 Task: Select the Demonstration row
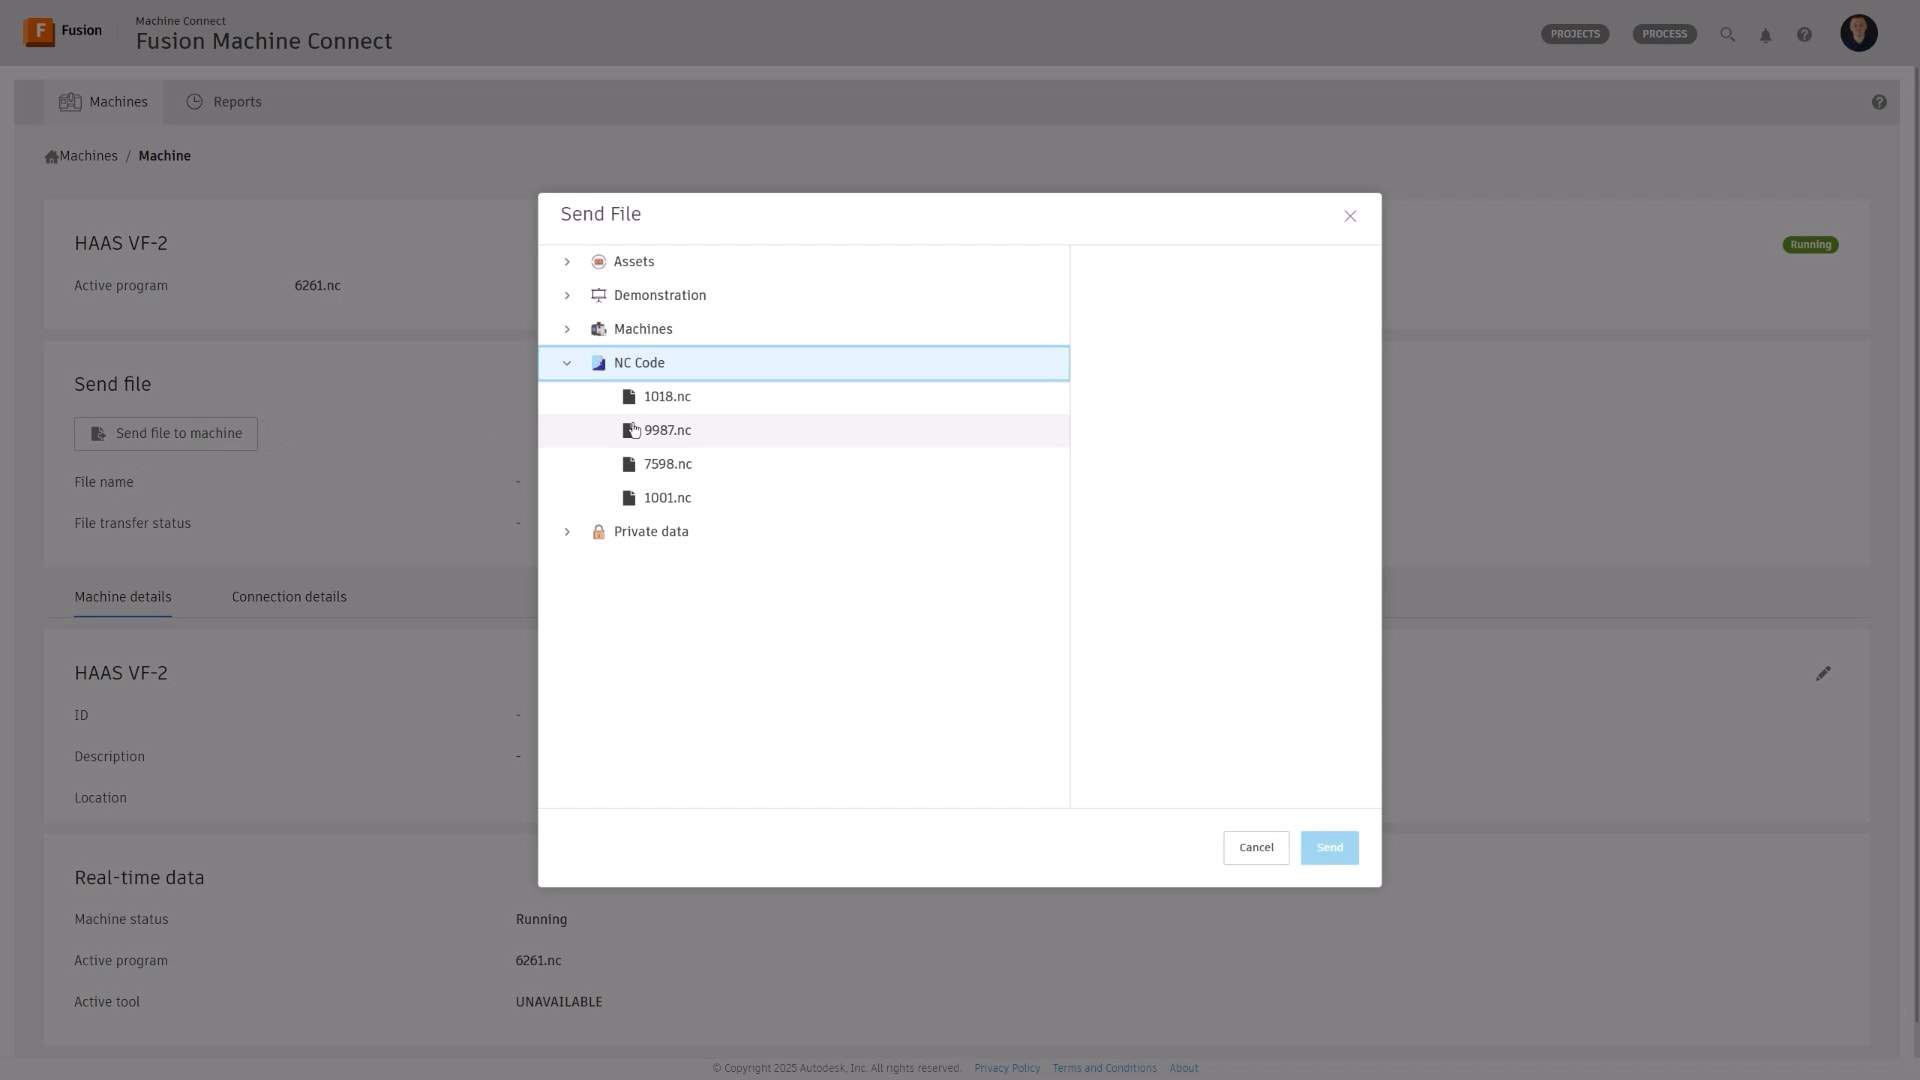tap(804, 296)
